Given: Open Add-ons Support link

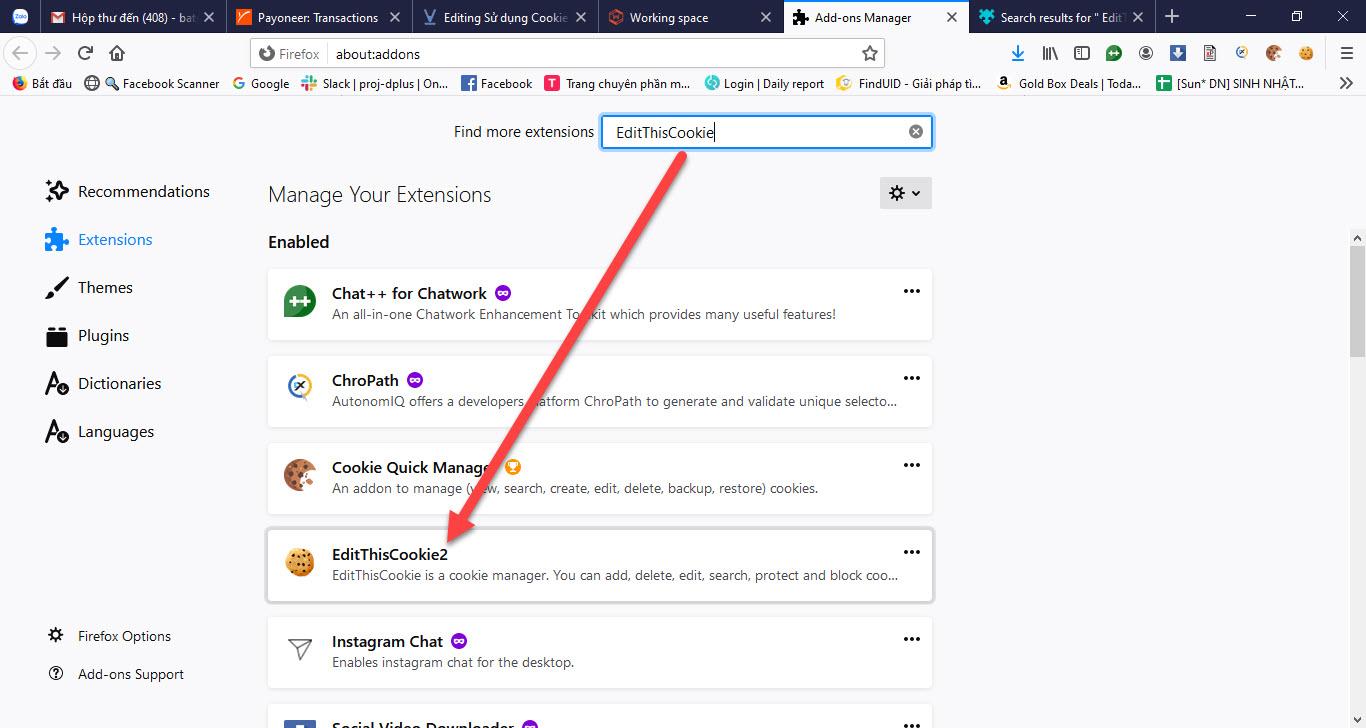Looking at the screenshot, I should click(x=116, y=674).
